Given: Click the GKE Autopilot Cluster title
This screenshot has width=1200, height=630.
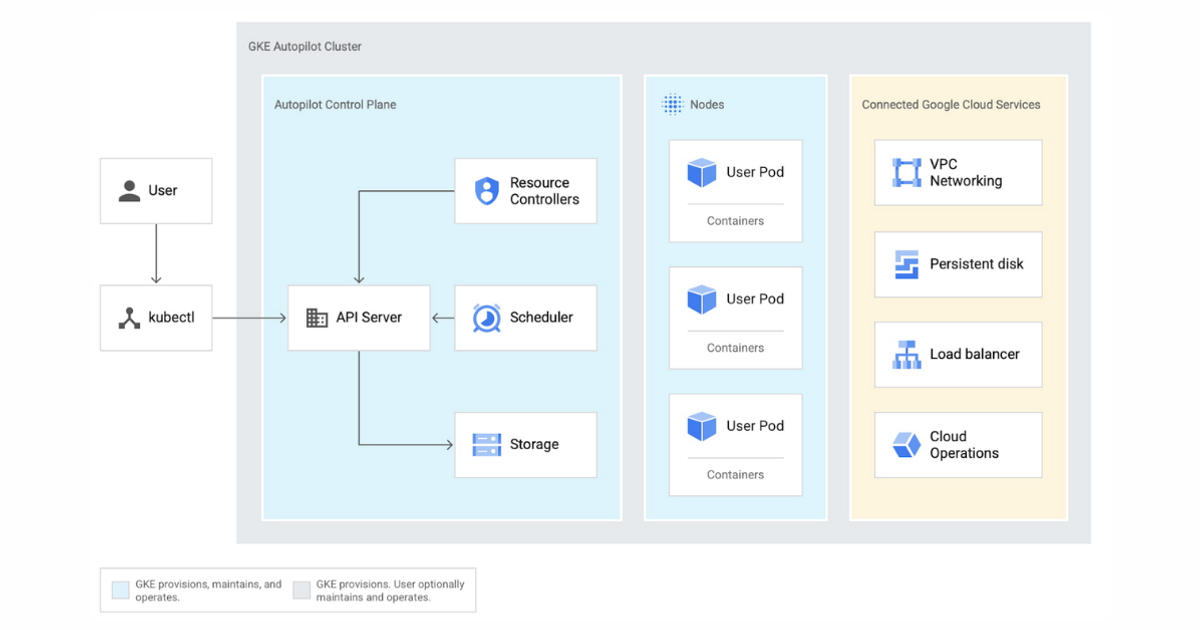Looking at the screenshot, I should click(305, 46).
